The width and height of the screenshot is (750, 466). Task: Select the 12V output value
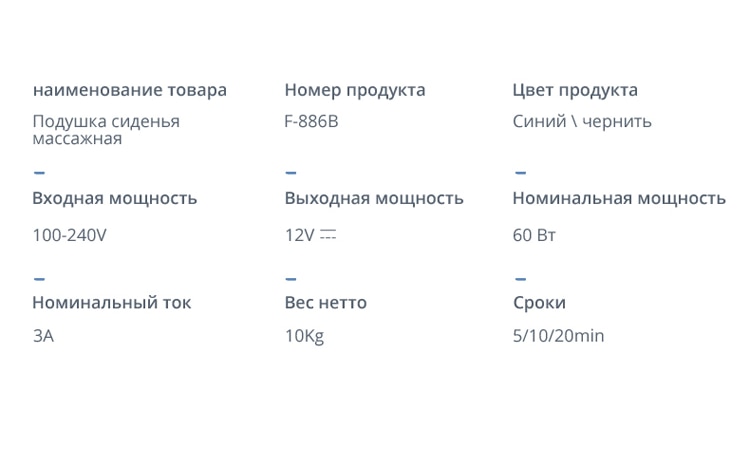pyautogui.click(x=300, y=236)
